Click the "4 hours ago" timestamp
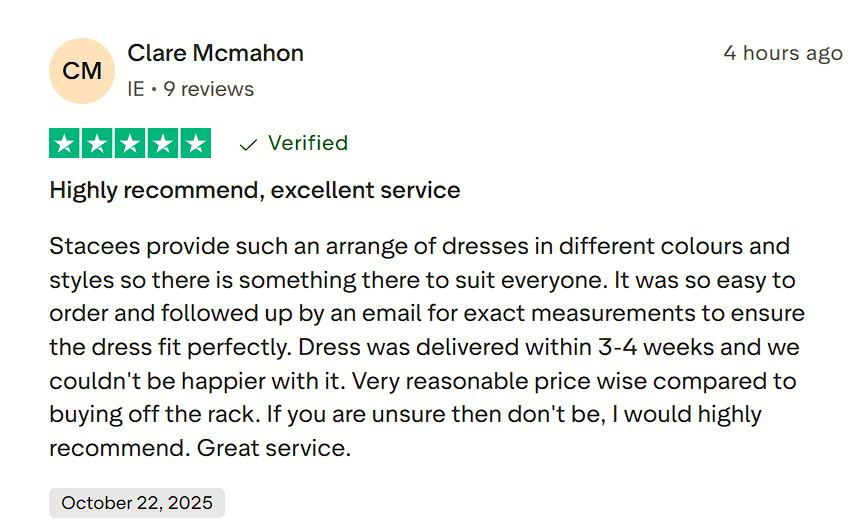Image resolution: width=865 pixels, height=528 pixels. click(782, 53)
